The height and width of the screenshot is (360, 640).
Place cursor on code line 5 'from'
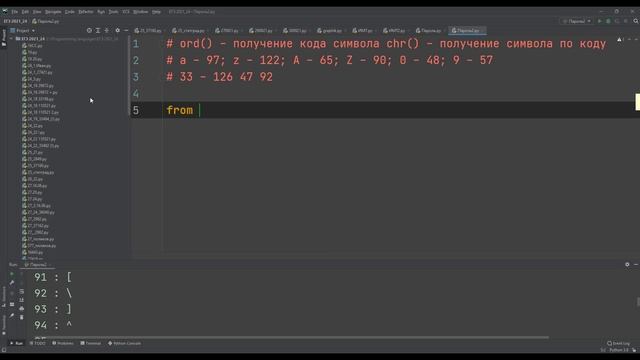pyautogui.click(x=180, y=110)
